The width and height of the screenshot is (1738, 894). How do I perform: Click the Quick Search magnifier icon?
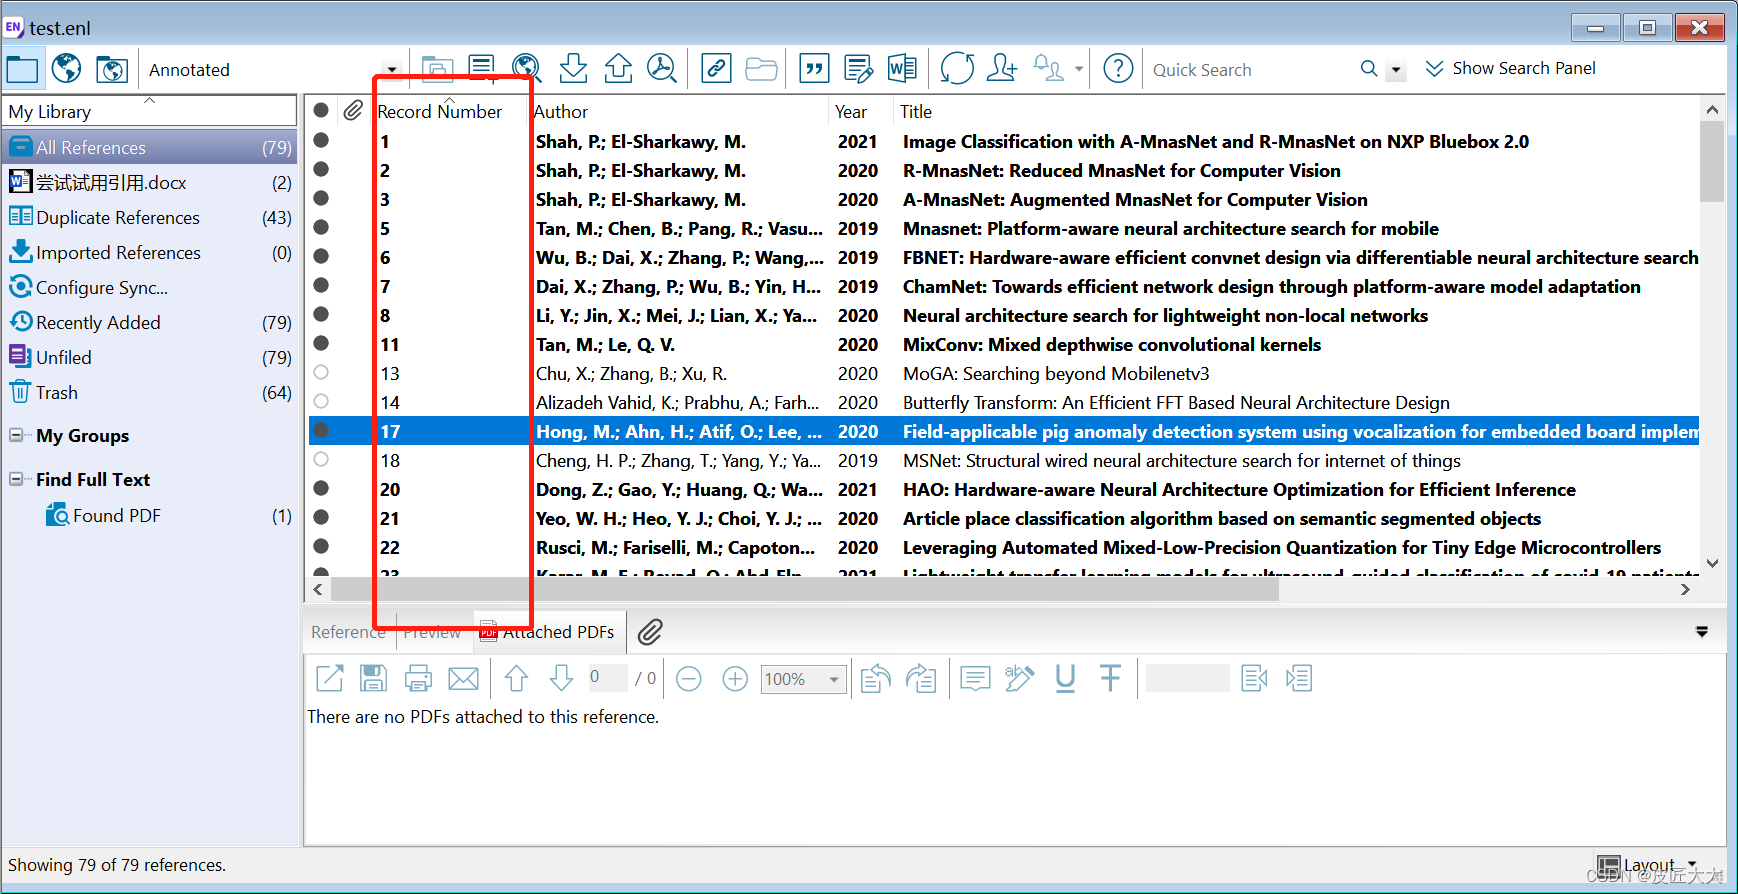point(1369,68)
